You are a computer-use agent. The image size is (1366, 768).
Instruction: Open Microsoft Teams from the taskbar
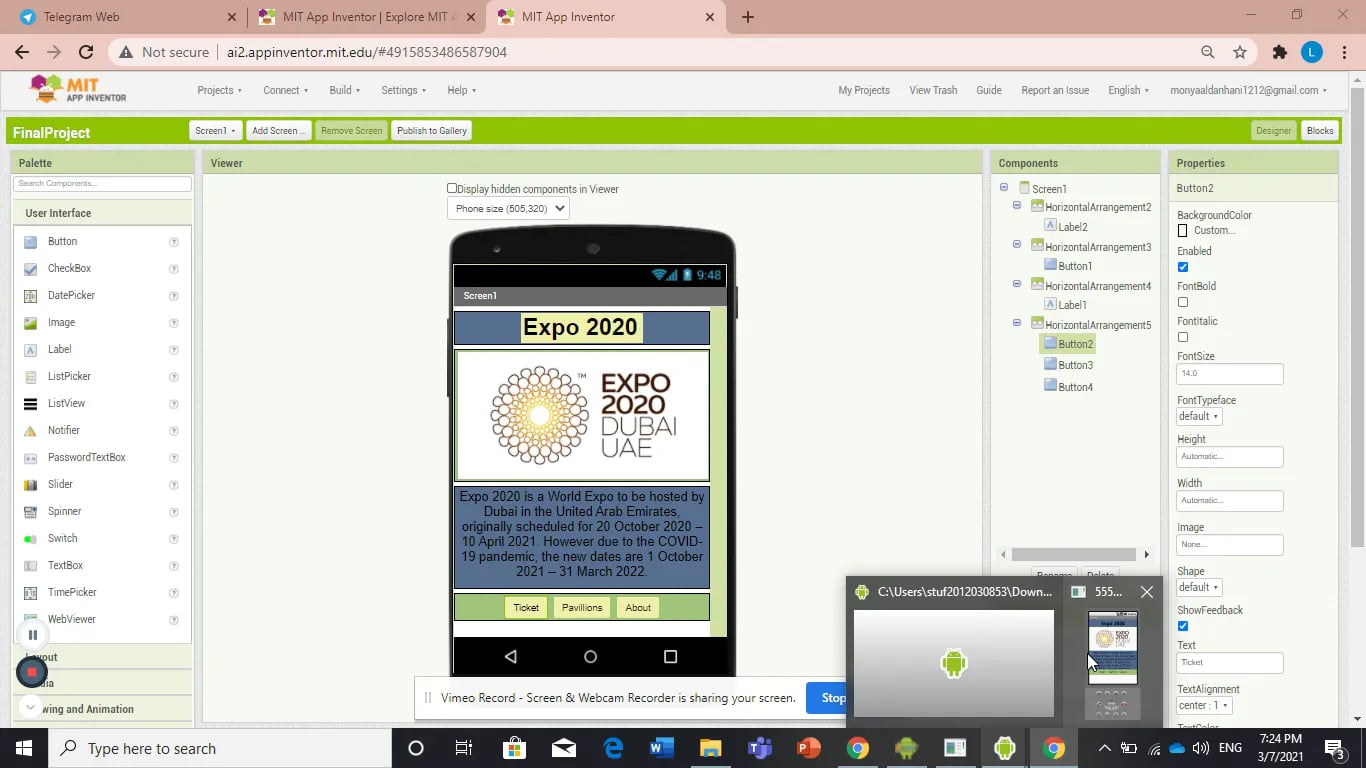pyautogui.click(x=759, y=748)
